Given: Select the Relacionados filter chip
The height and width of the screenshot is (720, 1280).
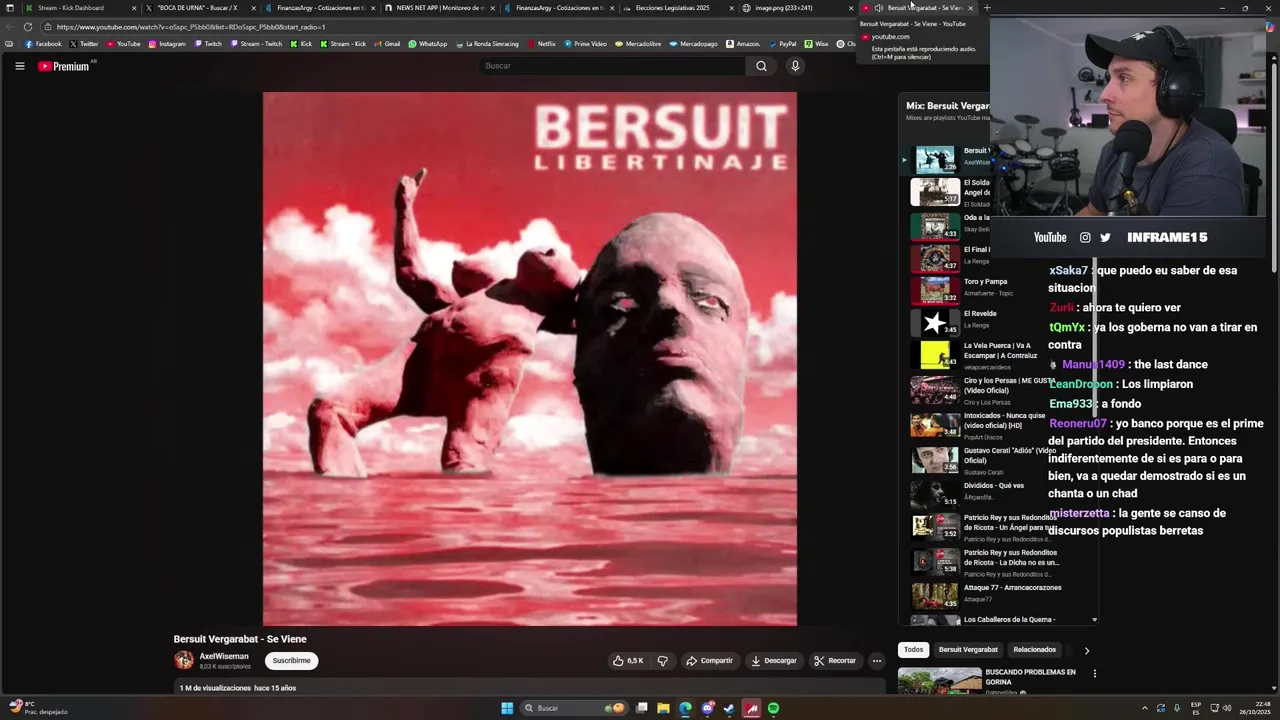Looking at the screenshot, I should (x=1034, y=650).
